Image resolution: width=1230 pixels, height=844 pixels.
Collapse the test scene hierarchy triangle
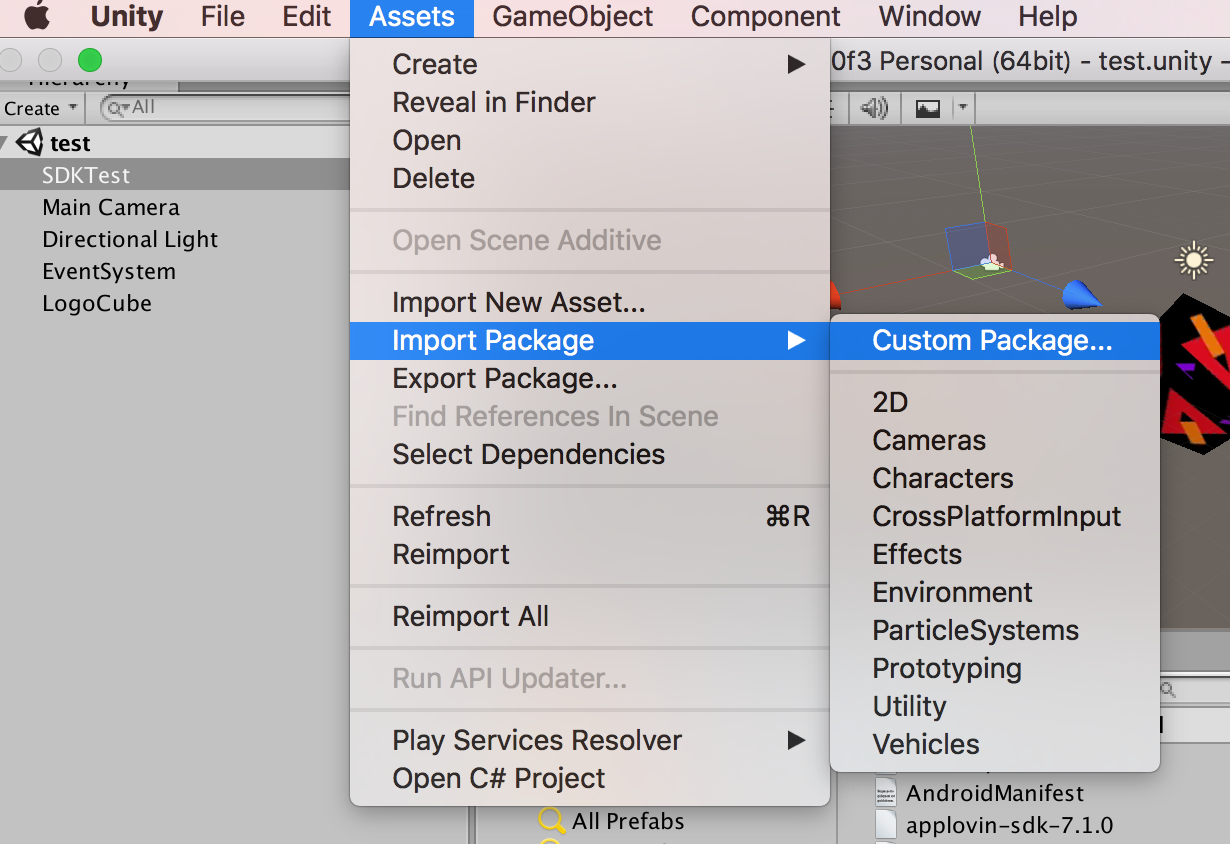coord(7,142)
